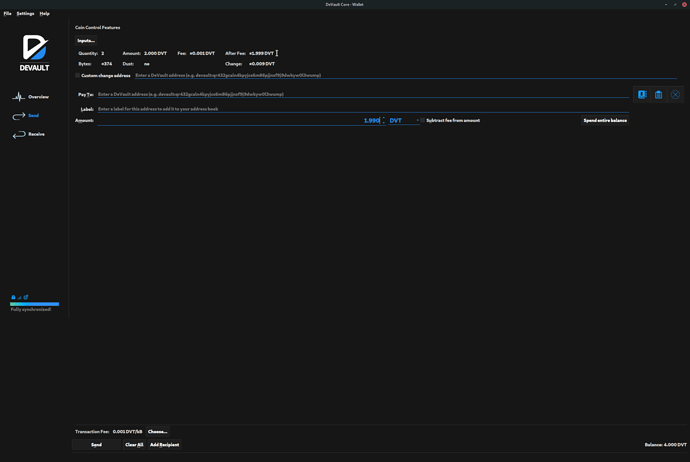The height and width of the screenshot is (462, 690).
Task: Click After Fee value 1.999 DVT
Action: point(261,53)
